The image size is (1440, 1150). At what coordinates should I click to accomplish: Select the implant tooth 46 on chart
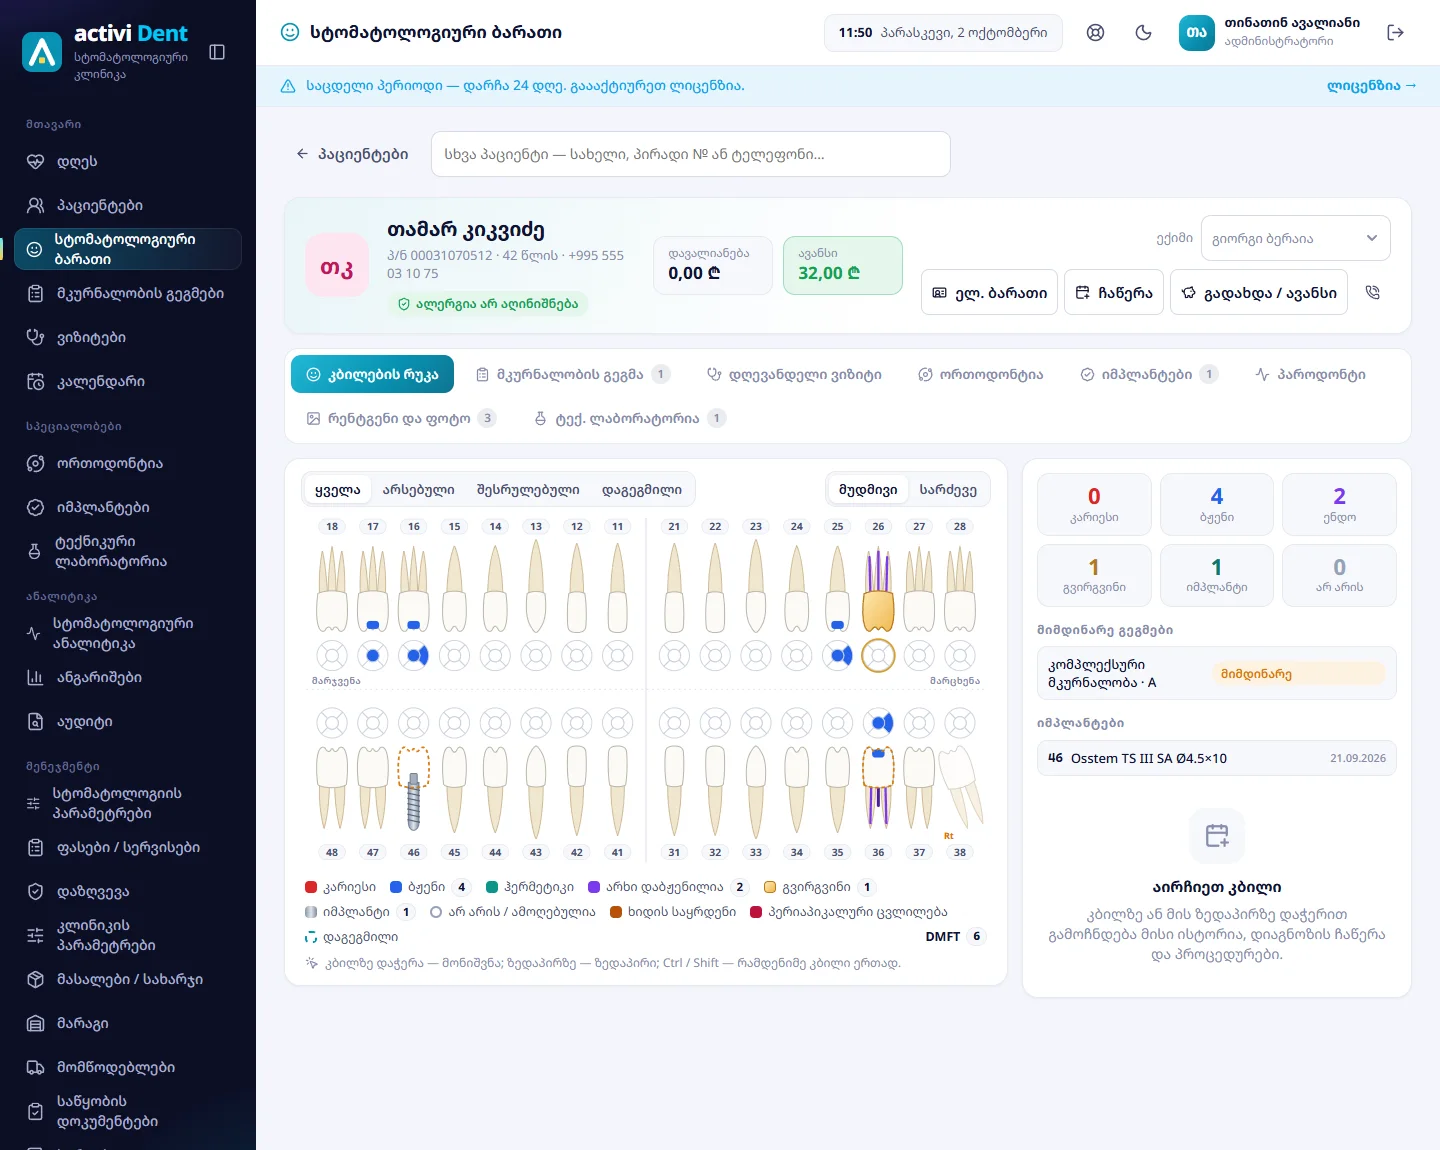pyautogui.click(x=414, y=788)
